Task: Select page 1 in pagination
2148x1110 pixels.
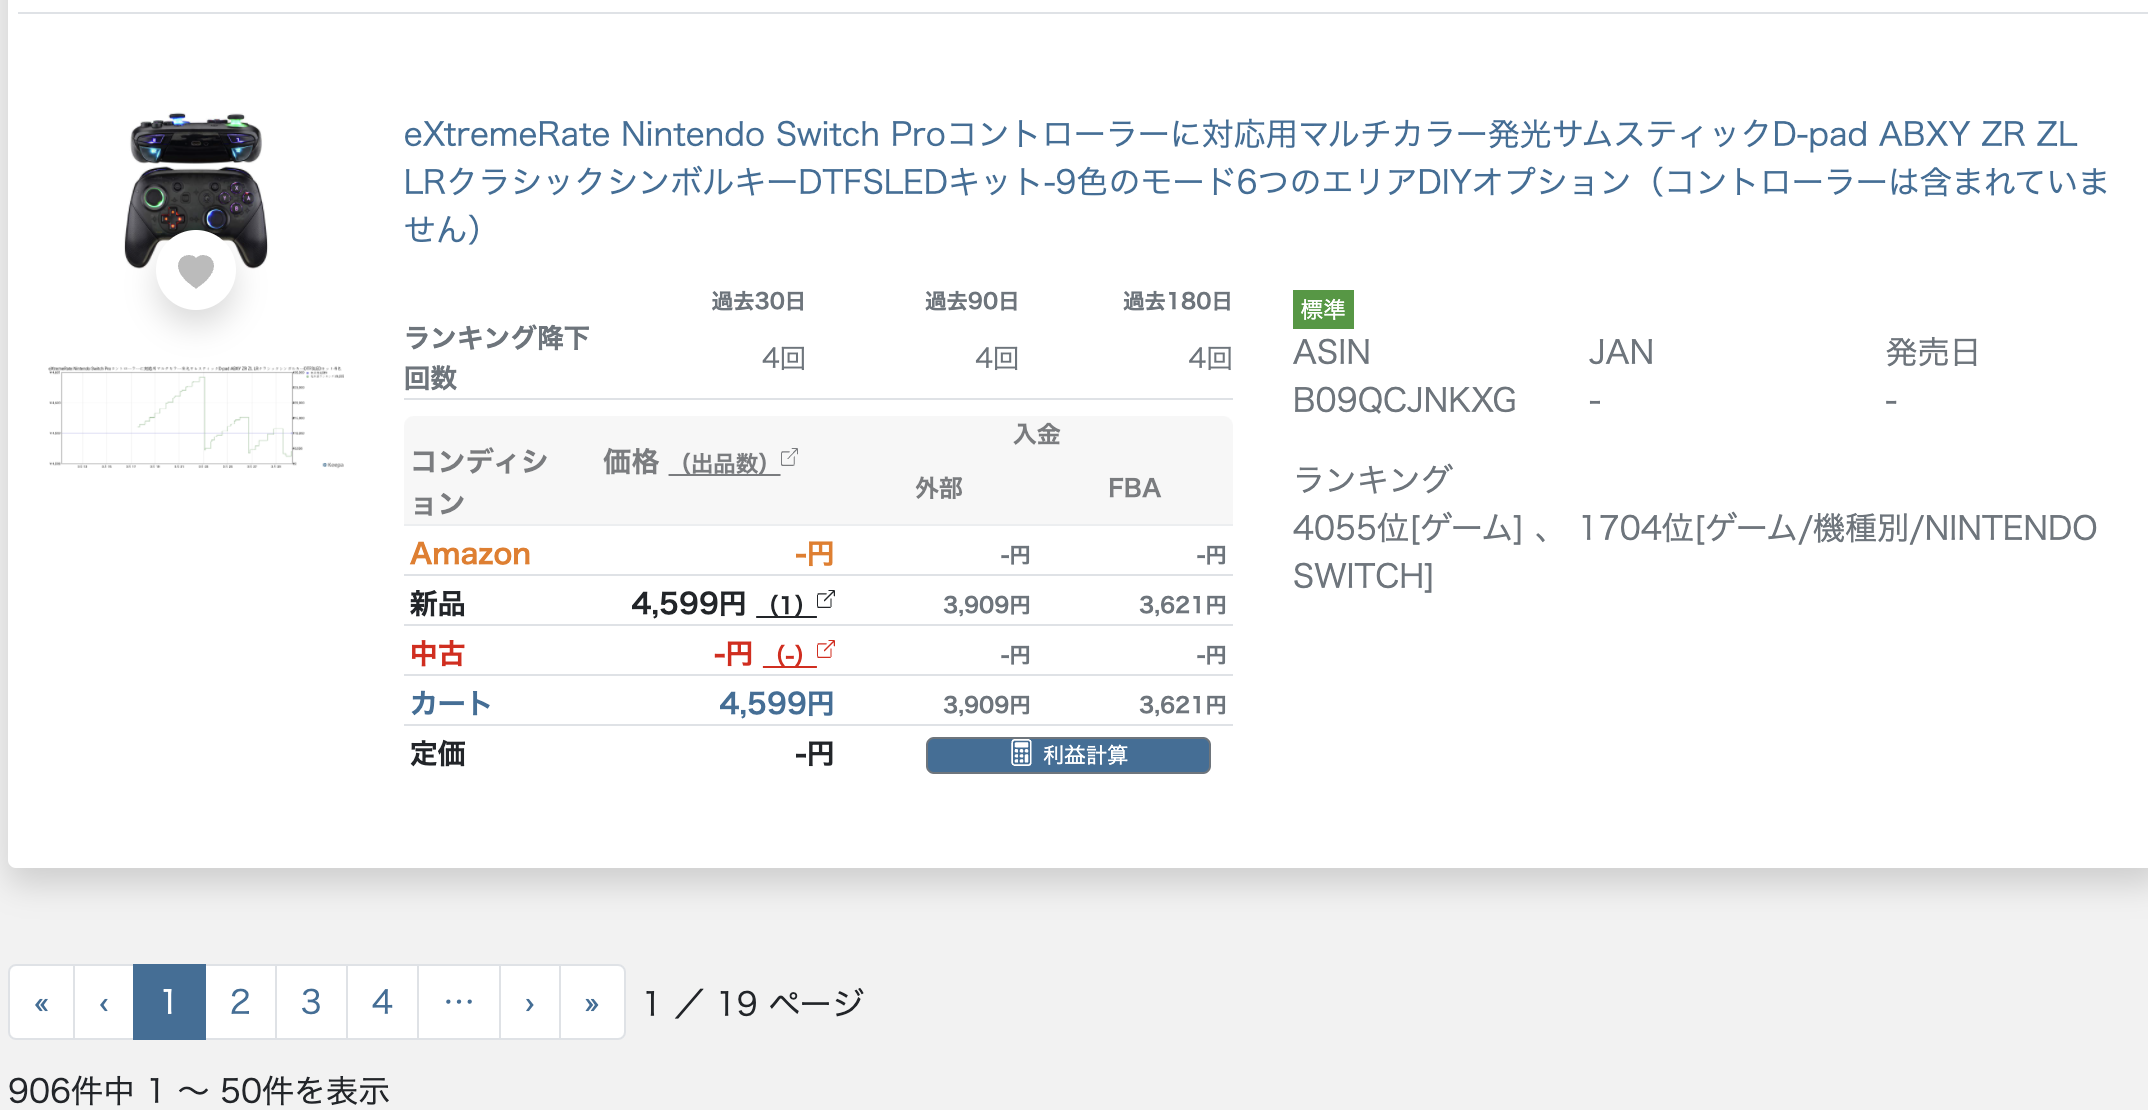Action: (x=169, y=1003)
